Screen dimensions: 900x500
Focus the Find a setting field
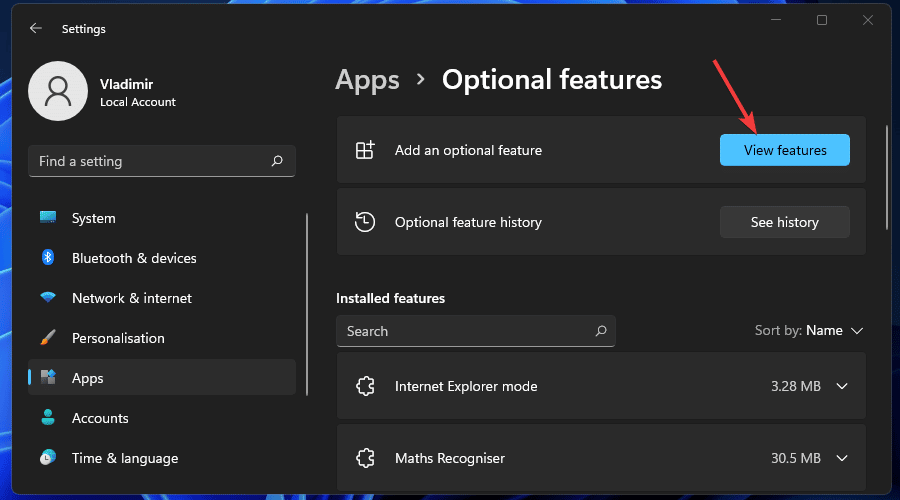pos(162,161)
